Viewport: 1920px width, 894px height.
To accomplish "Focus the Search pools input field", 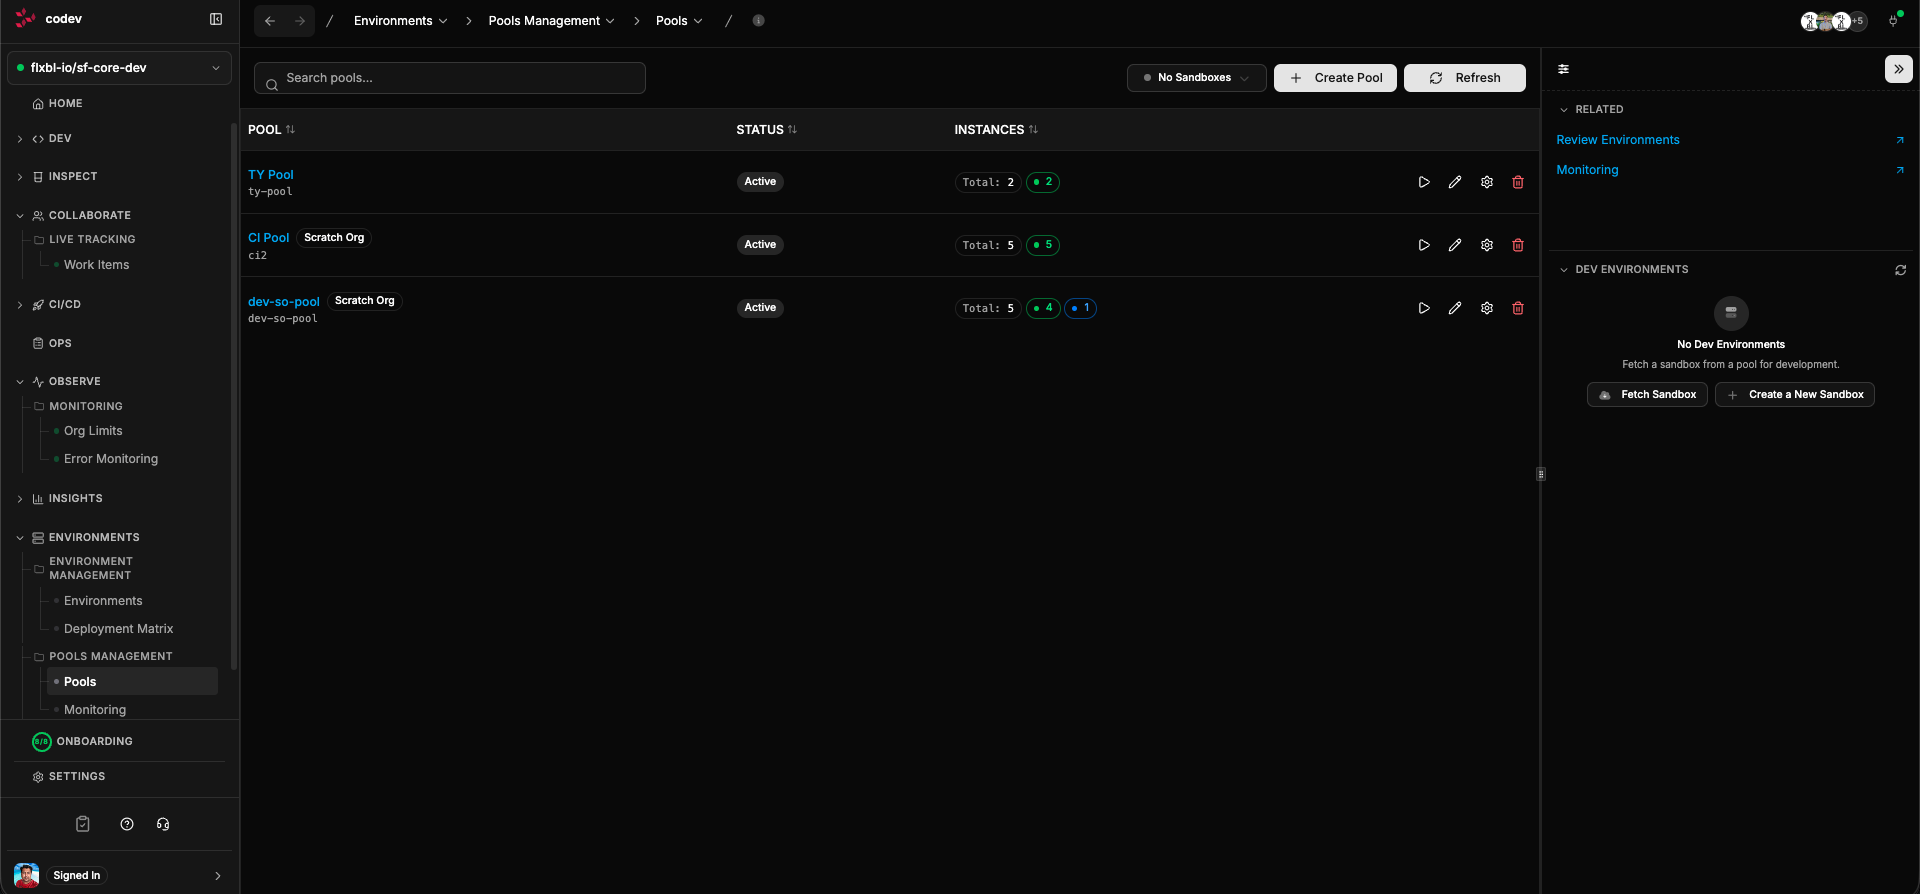I will 450,78.
